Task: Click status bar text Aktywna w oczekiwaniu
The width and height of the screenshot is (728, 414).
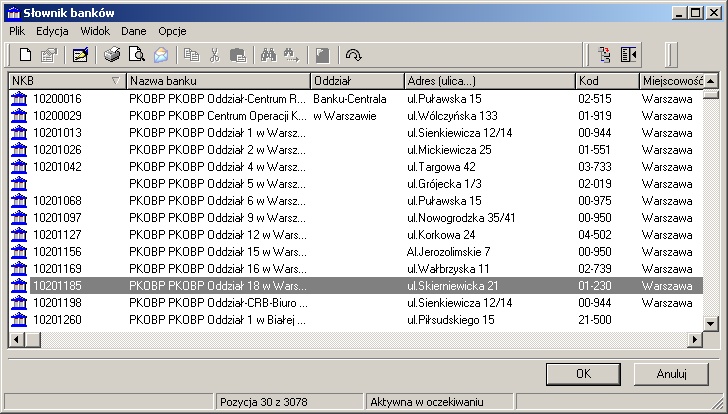Action: tap(427, 402)
